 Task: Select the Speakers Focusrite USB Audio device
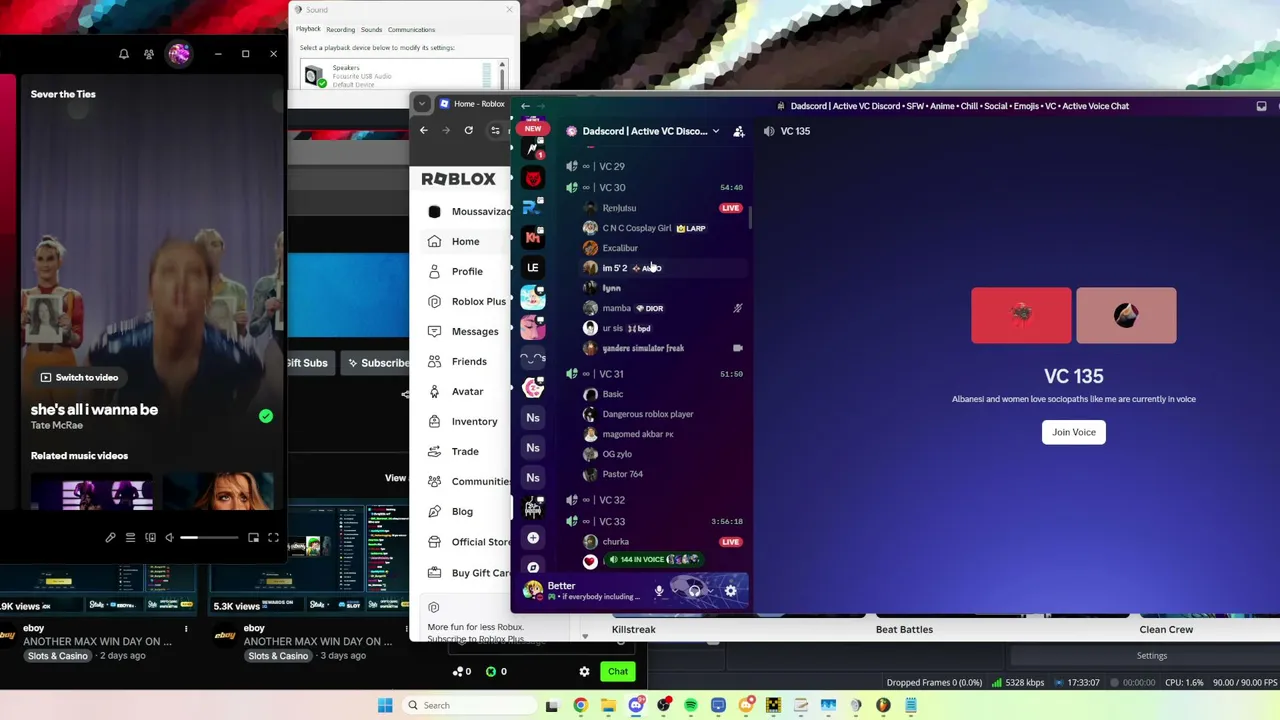[x=398, y=75]
